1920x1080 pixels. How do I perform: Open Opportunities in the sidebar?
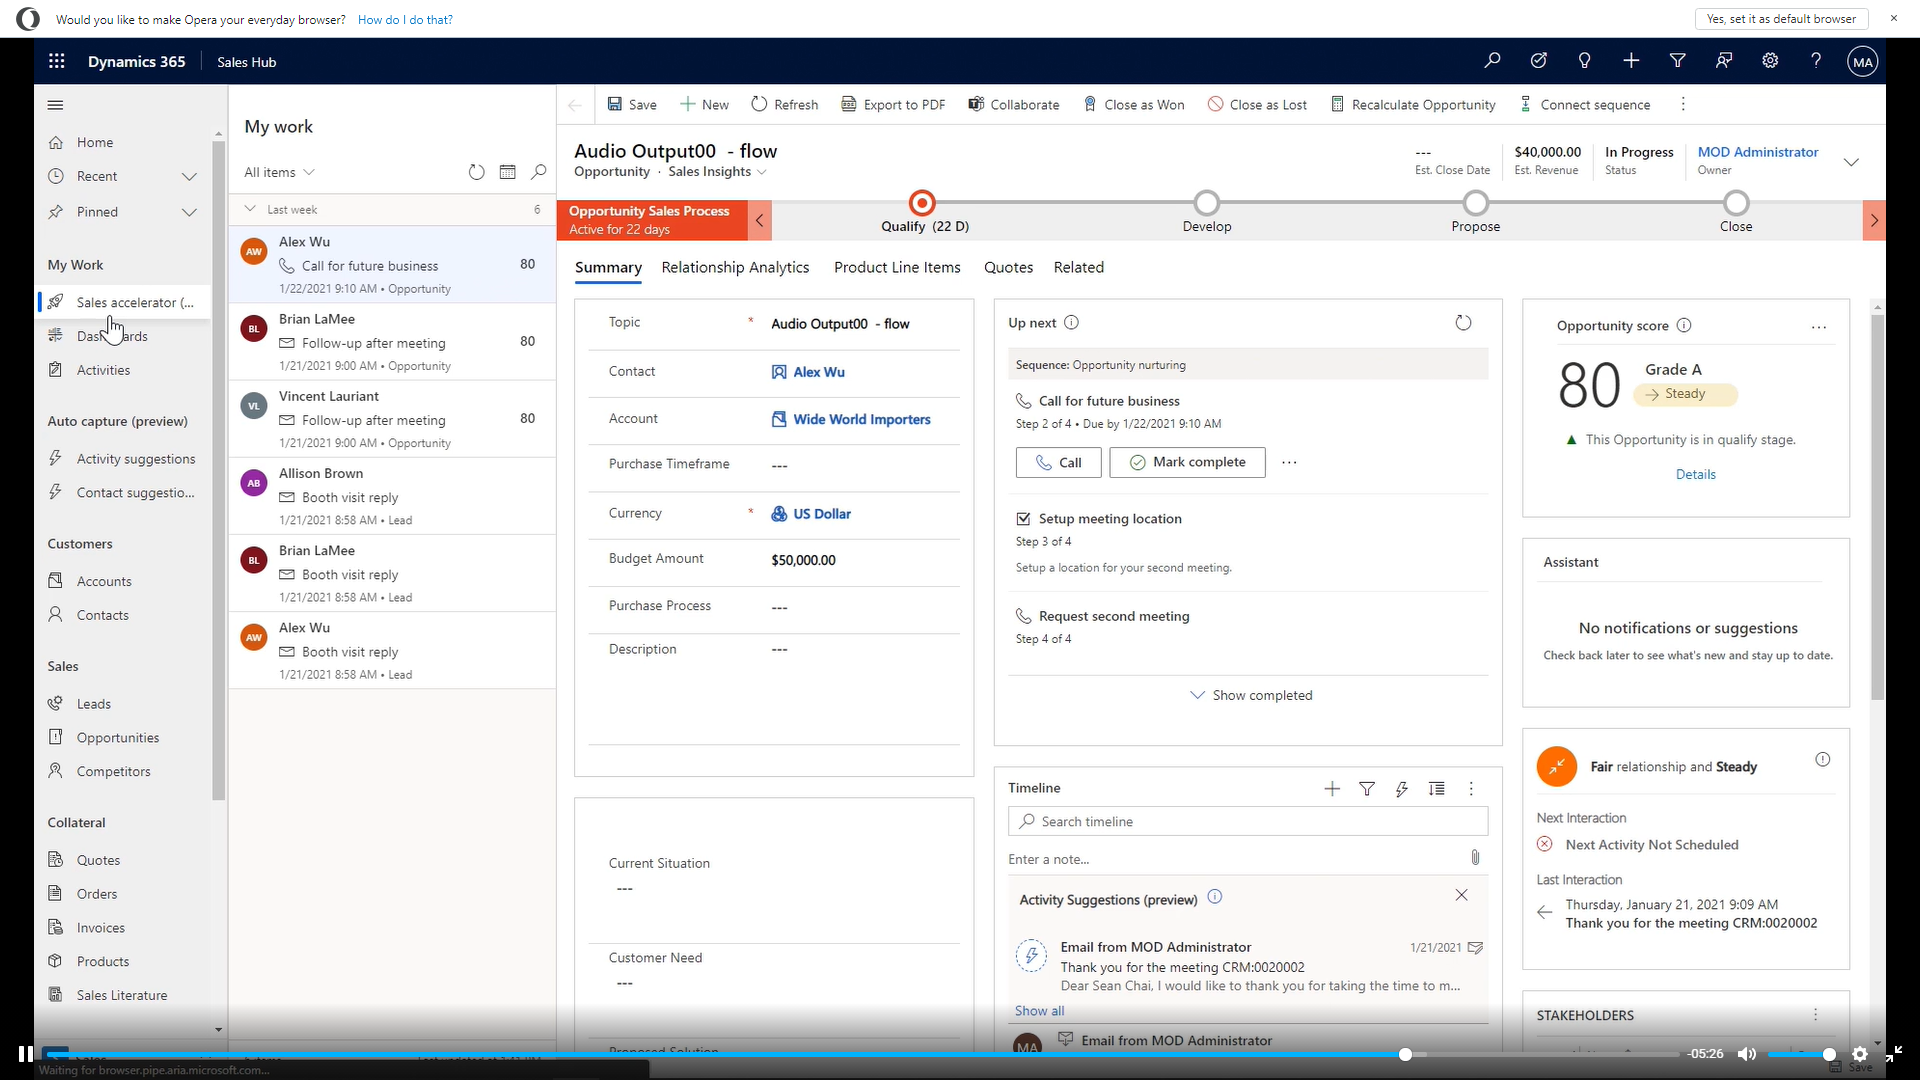tap(118, 738)
